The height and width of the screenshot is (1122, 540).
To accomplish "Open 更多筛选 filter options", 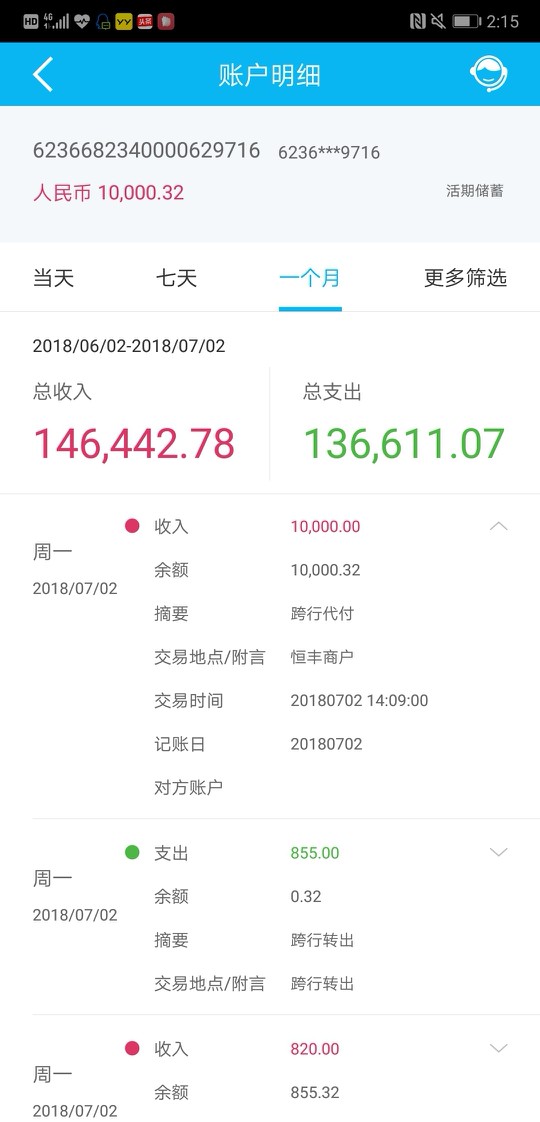I will (466, 278).
